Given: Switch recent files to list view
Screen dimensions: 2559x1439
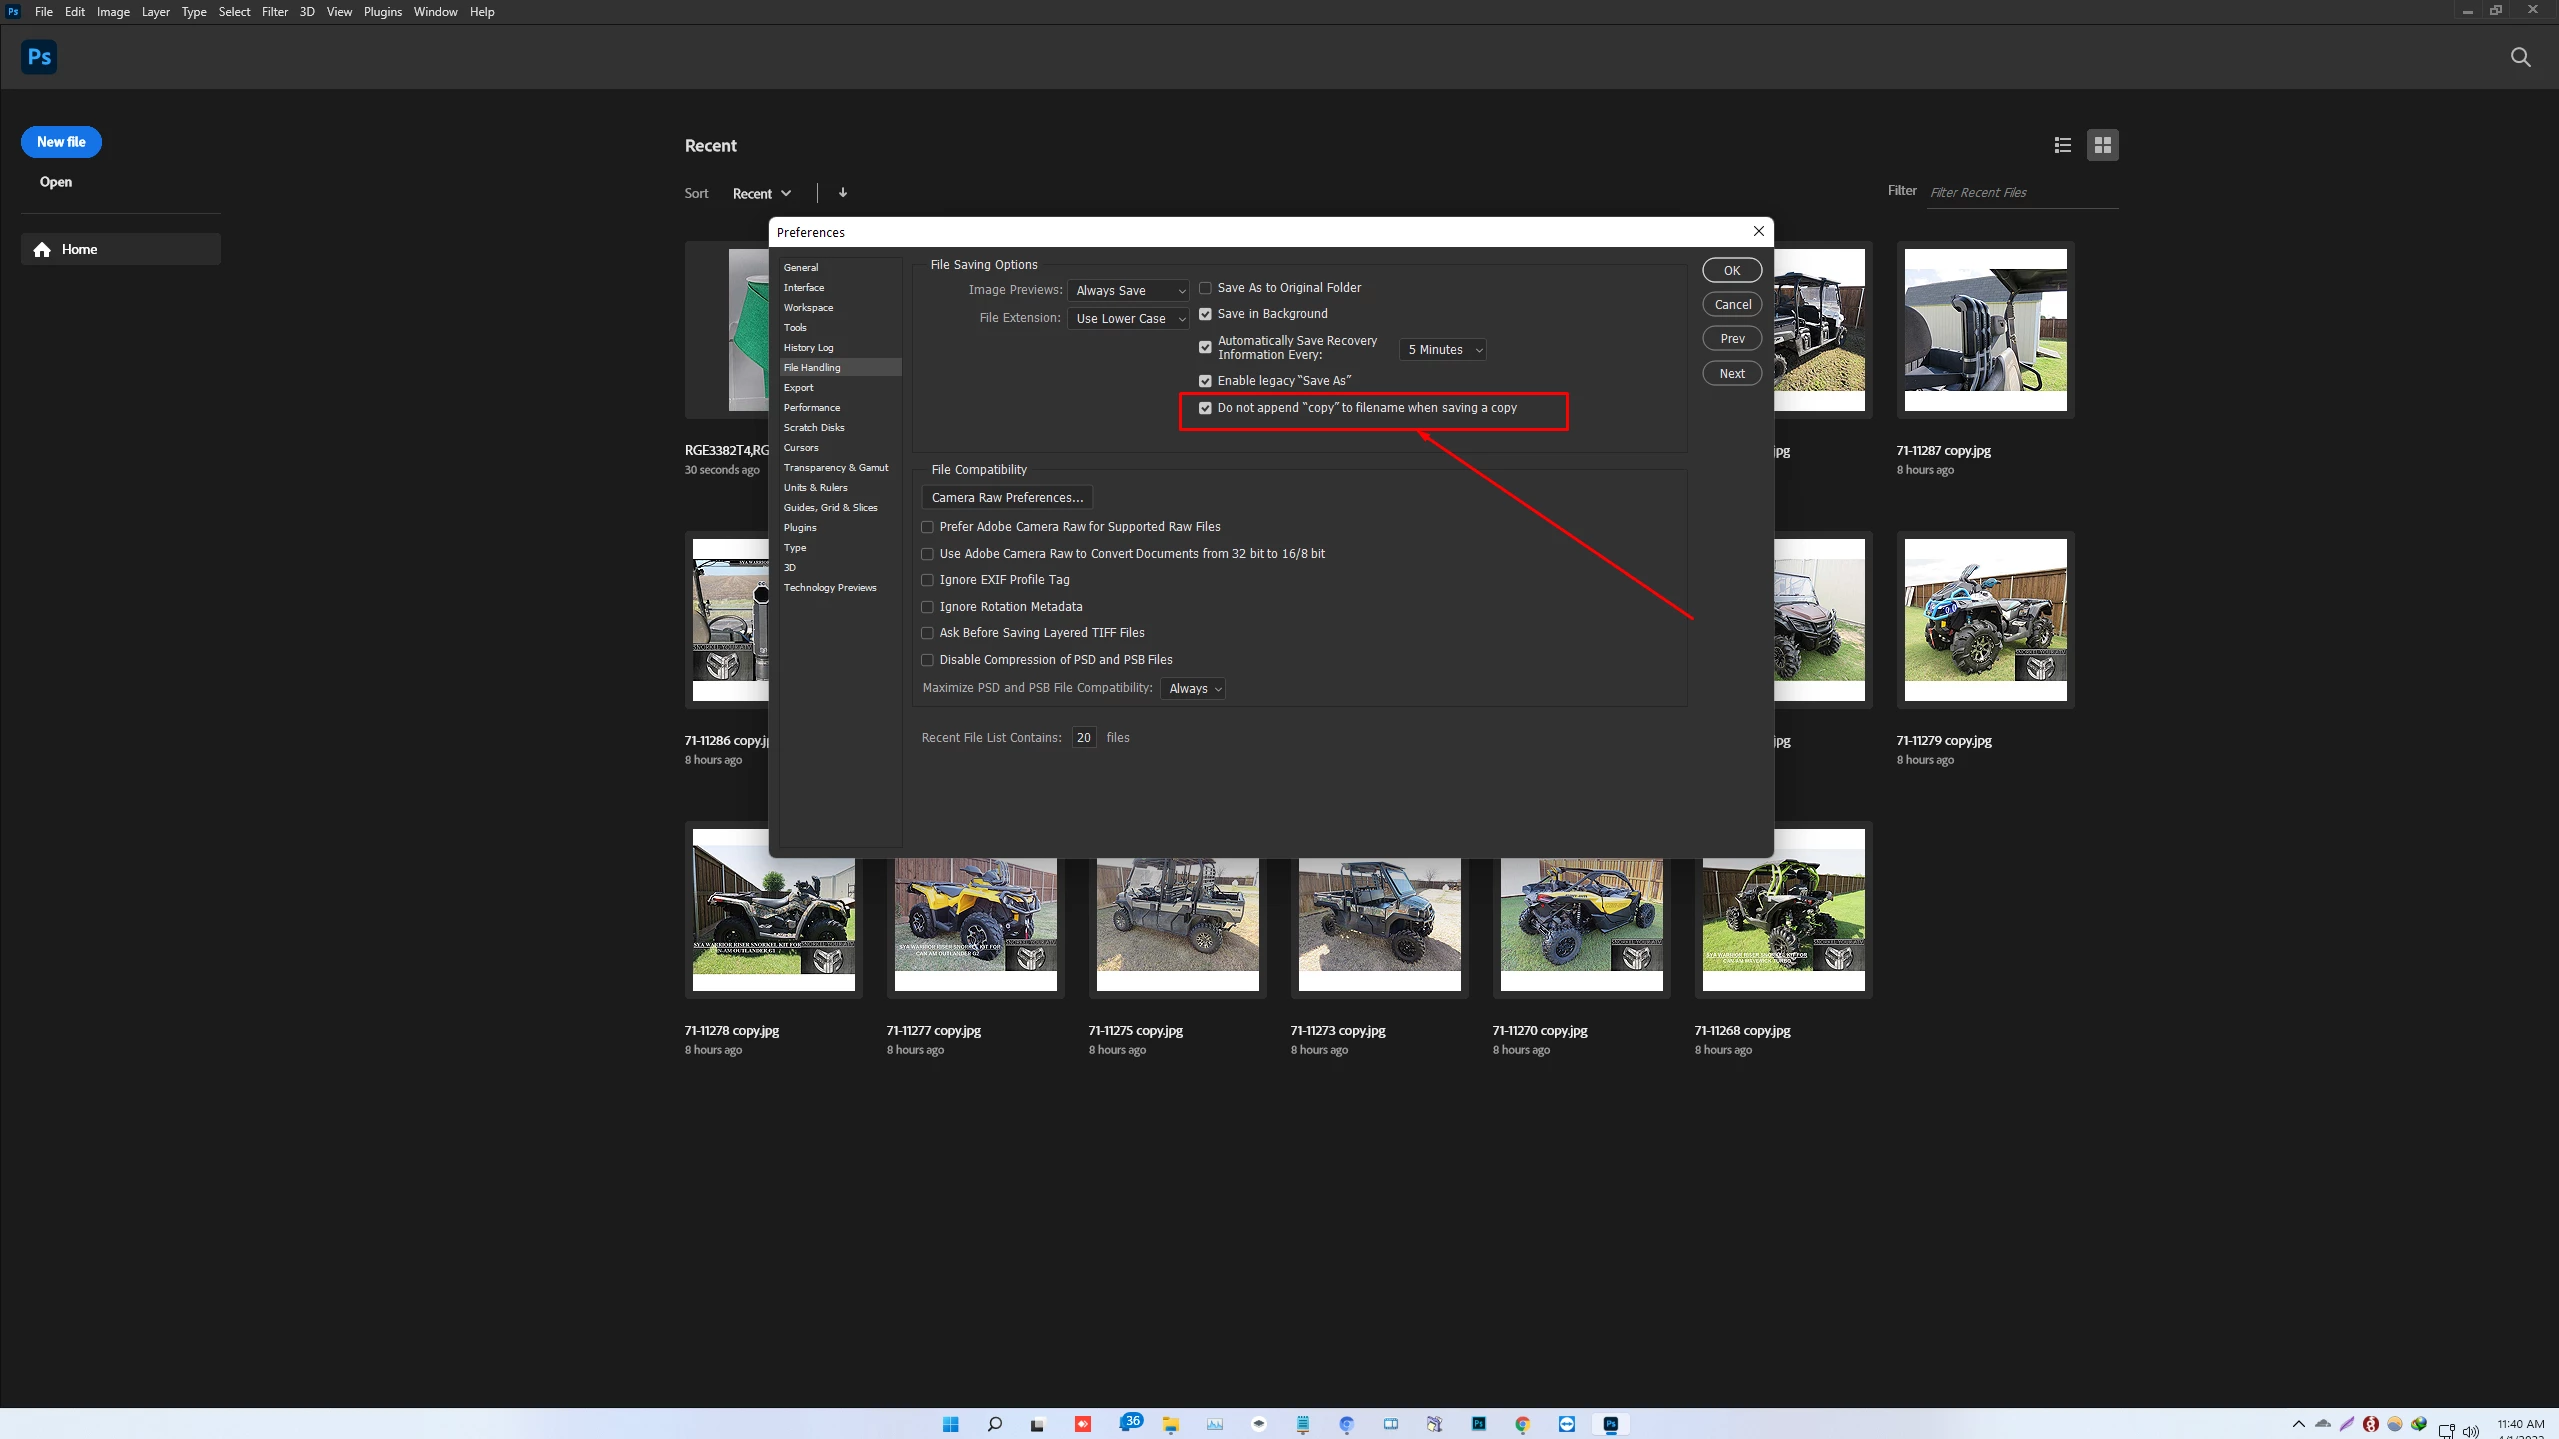Looking at the screenshot, I should 2062,145.
